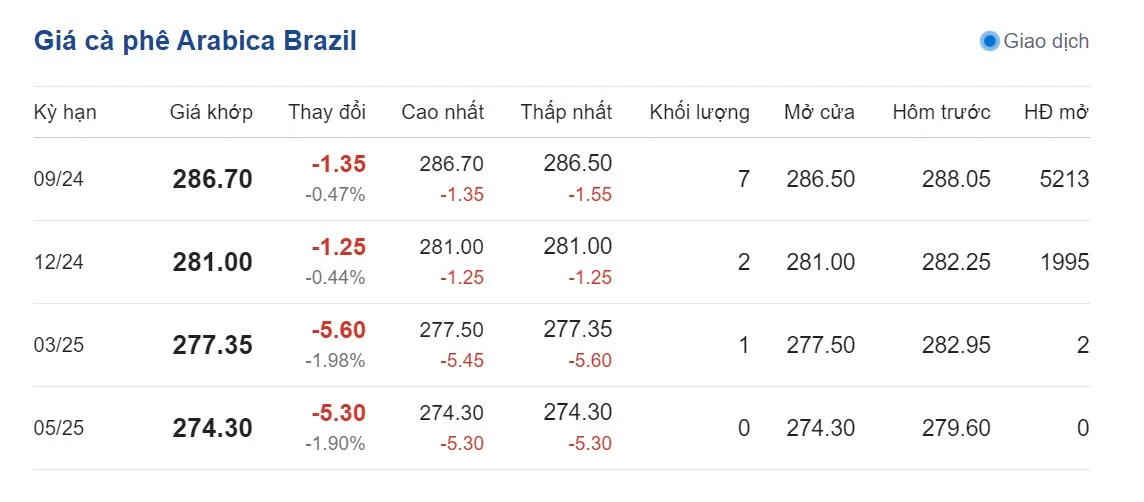Select the Cao nhất column header

(443, 112)
